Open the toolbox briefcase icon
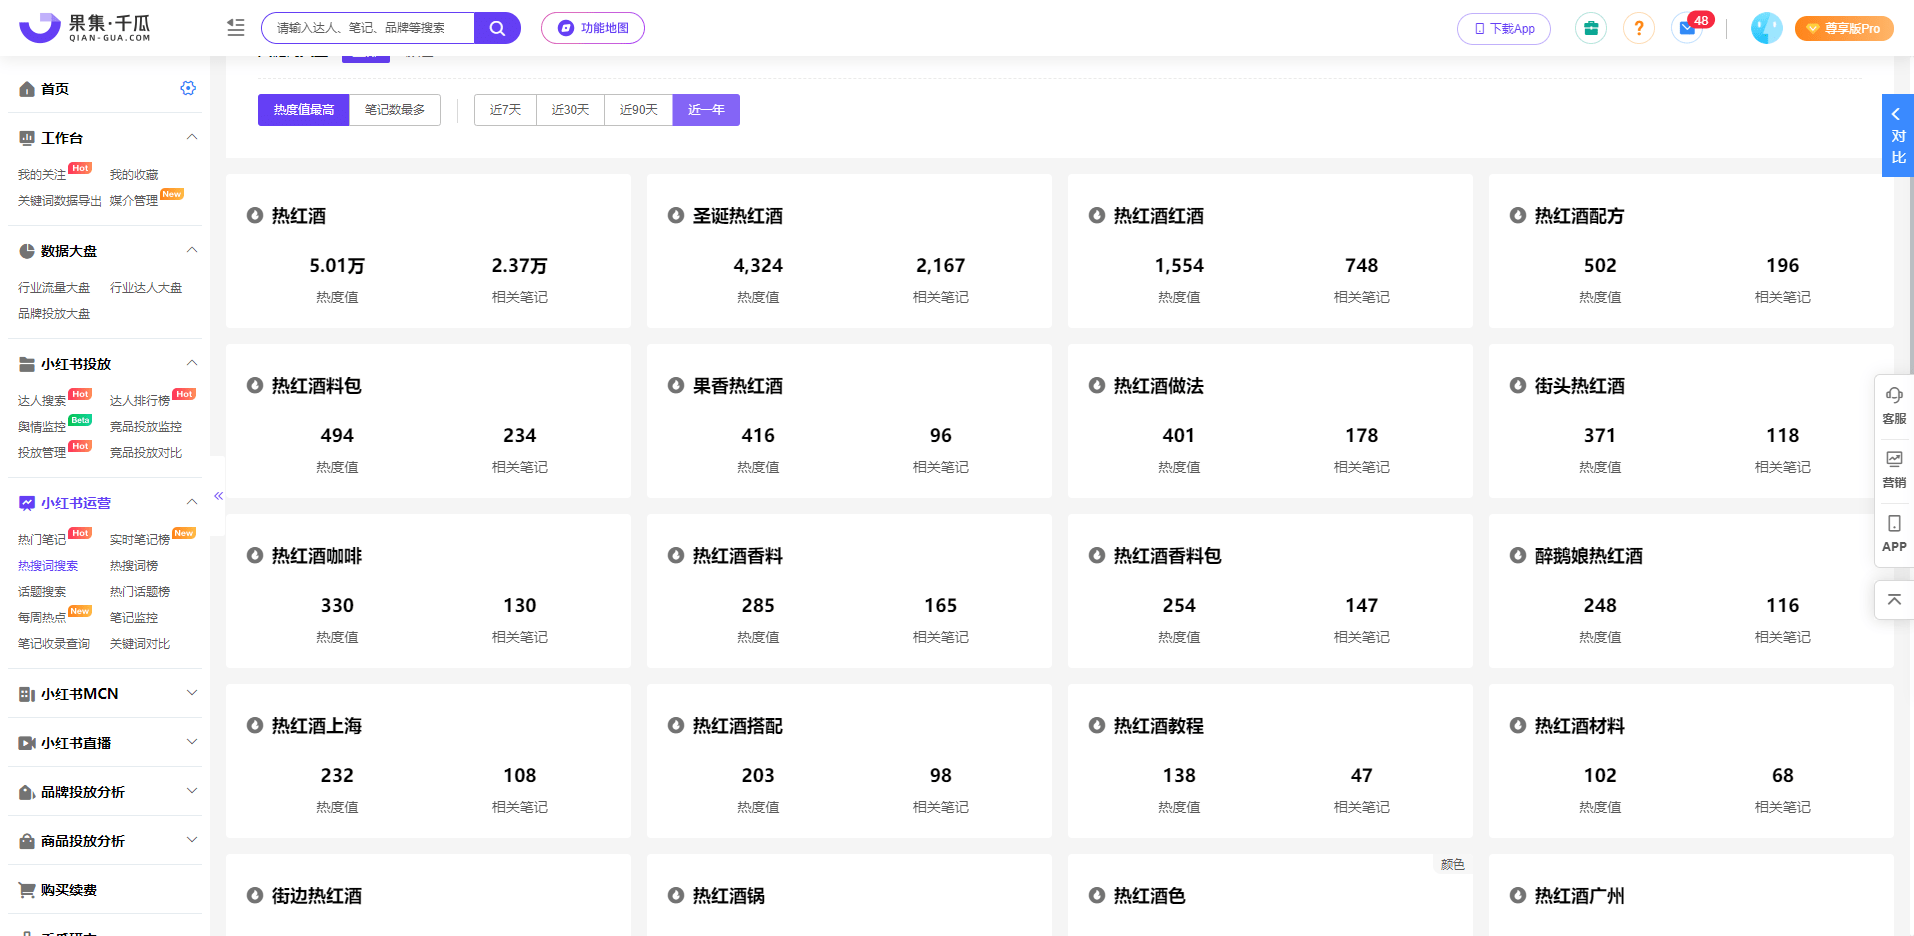 1591,28
